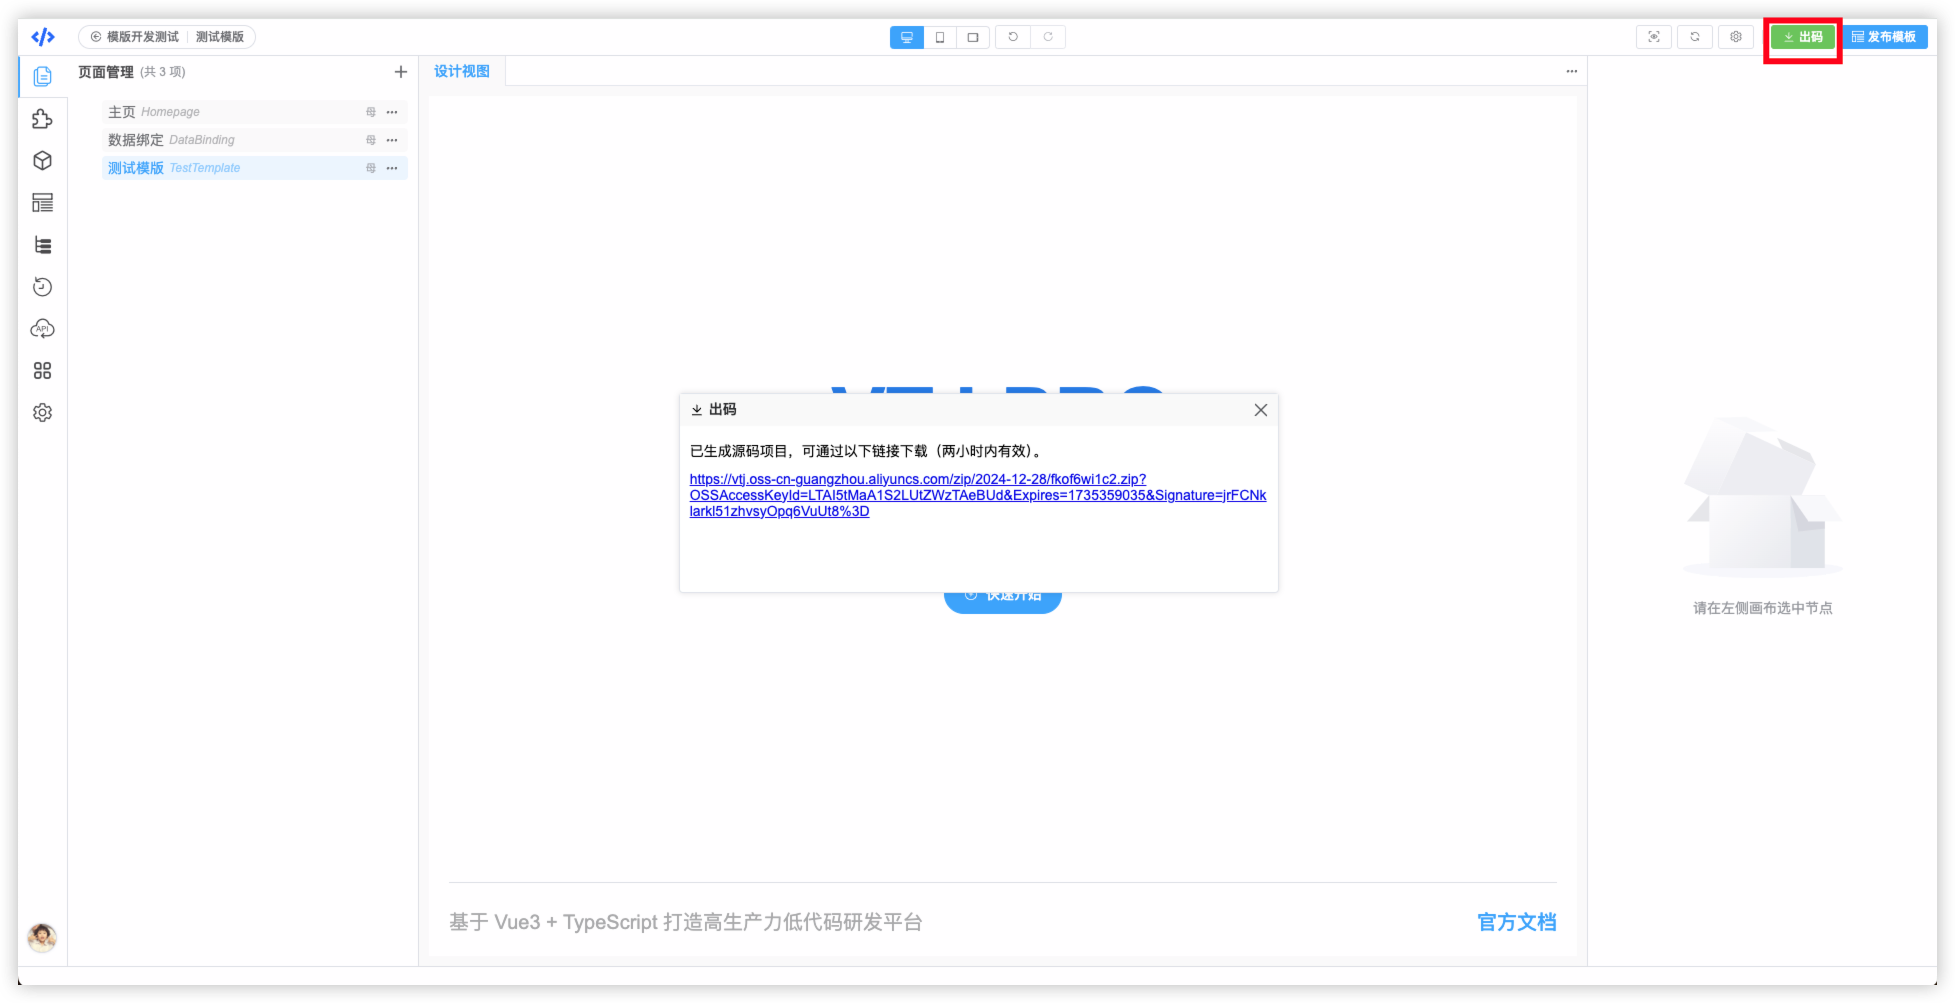
Task: Open the outline tree sidebar icon
Action: [x=42, y=245]
